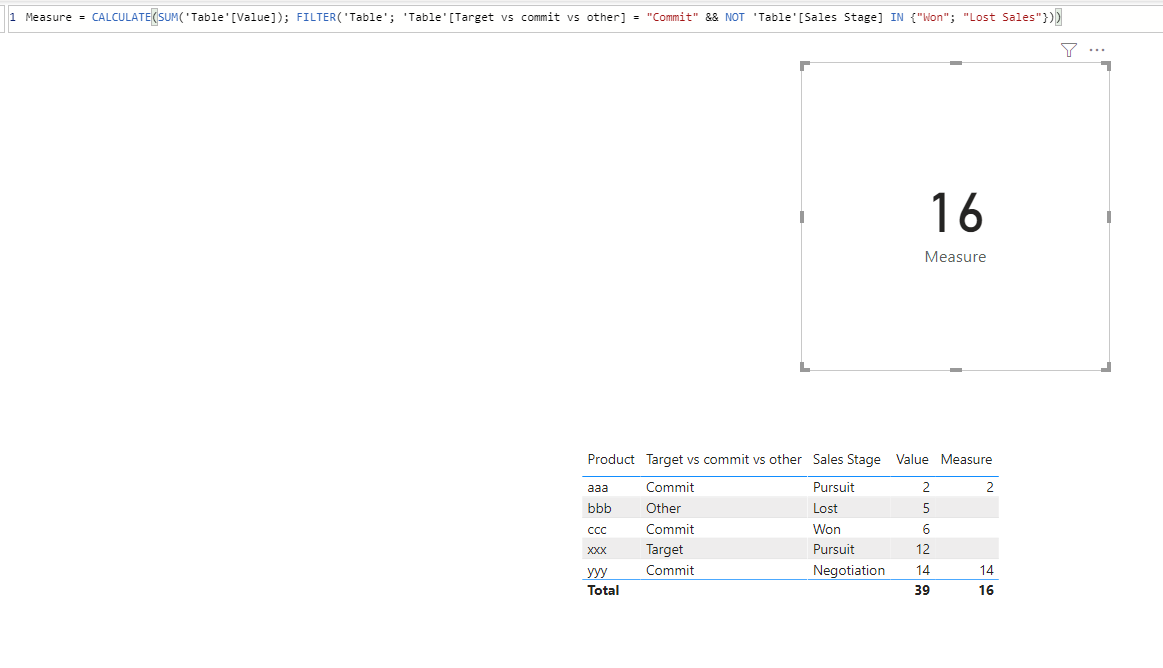Screen dimensions: 1163x668
Task: Sort by Target vs commit vs other header
Action: point(723,460)
